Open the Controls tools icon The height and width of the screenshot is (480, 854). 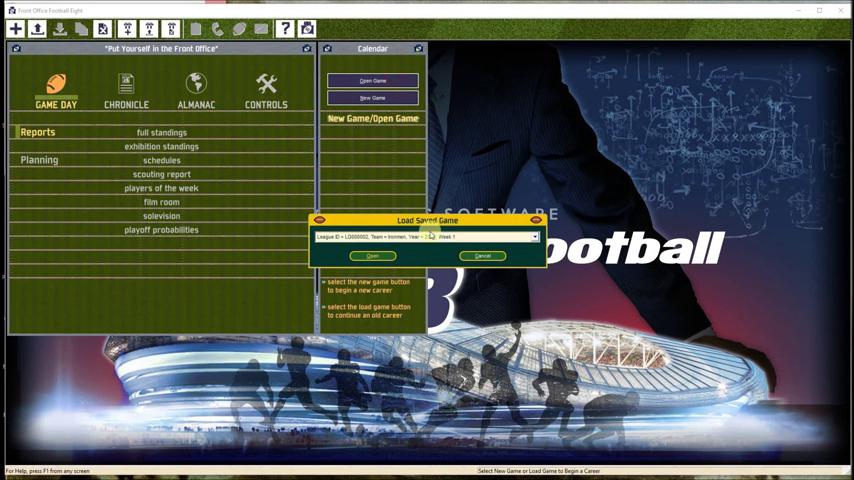pos(266,85)
